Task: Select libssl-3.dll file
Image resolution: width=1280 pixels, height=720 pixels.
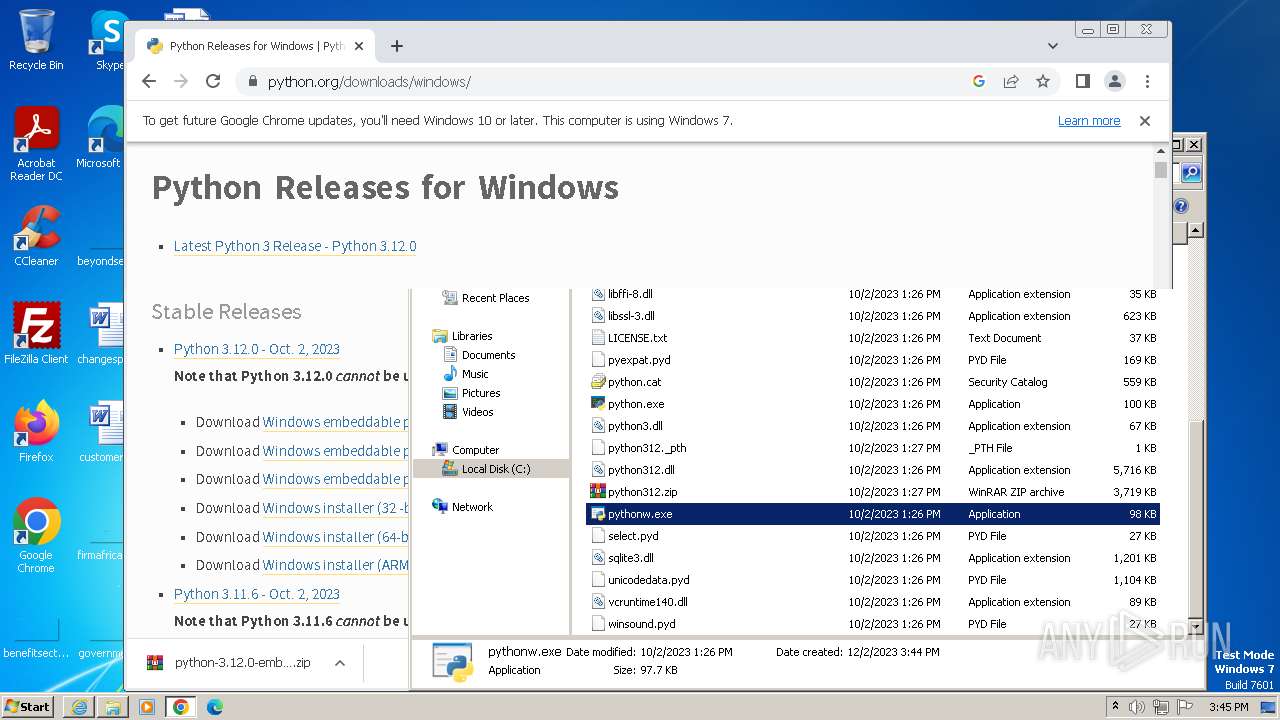Action: click(631, 316)
